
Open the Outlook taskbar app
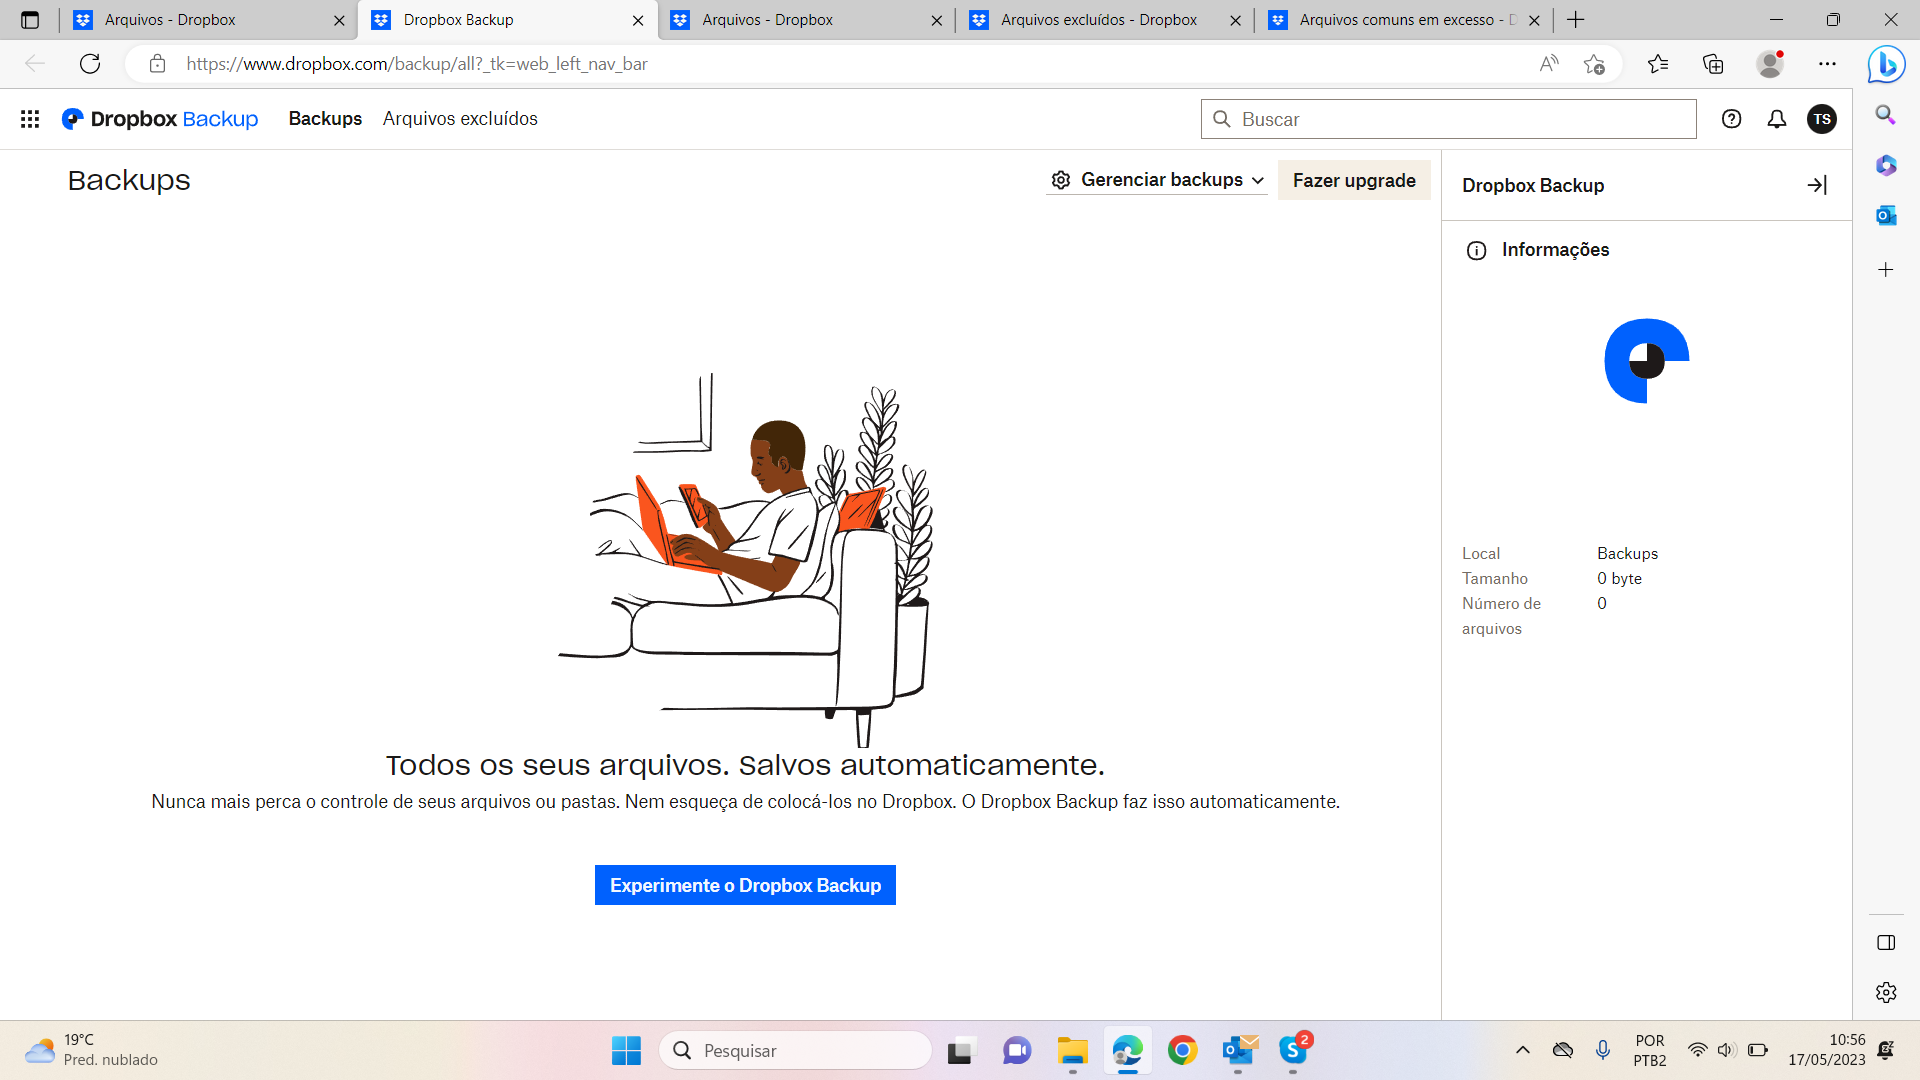pyautogui.click(x=1238, y=1050)
